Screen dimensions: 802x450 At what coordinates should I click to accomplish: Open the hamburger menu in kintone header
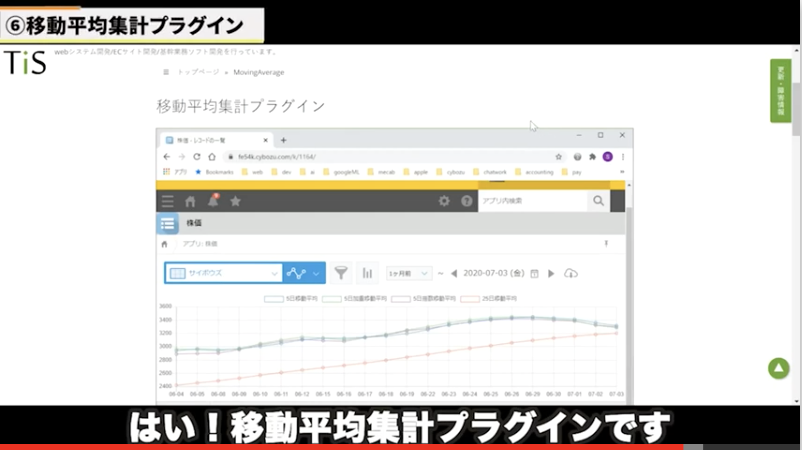(x=167, y=201)
